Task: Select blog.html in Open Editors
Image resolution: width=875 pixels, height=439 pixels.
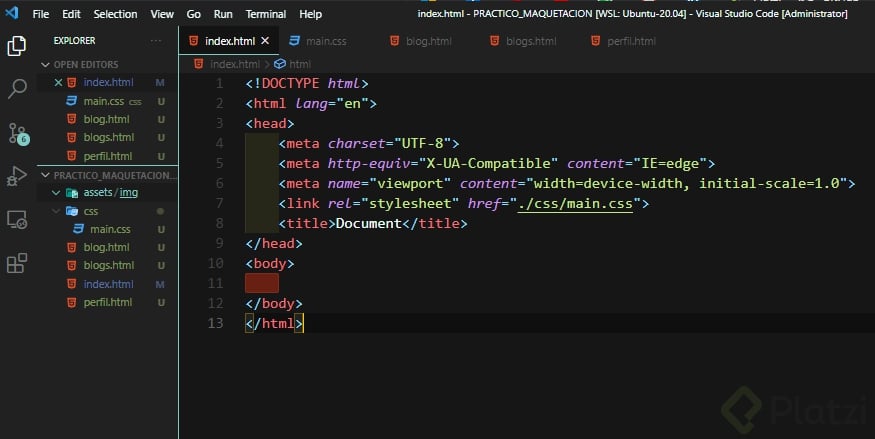Action: 108,119
